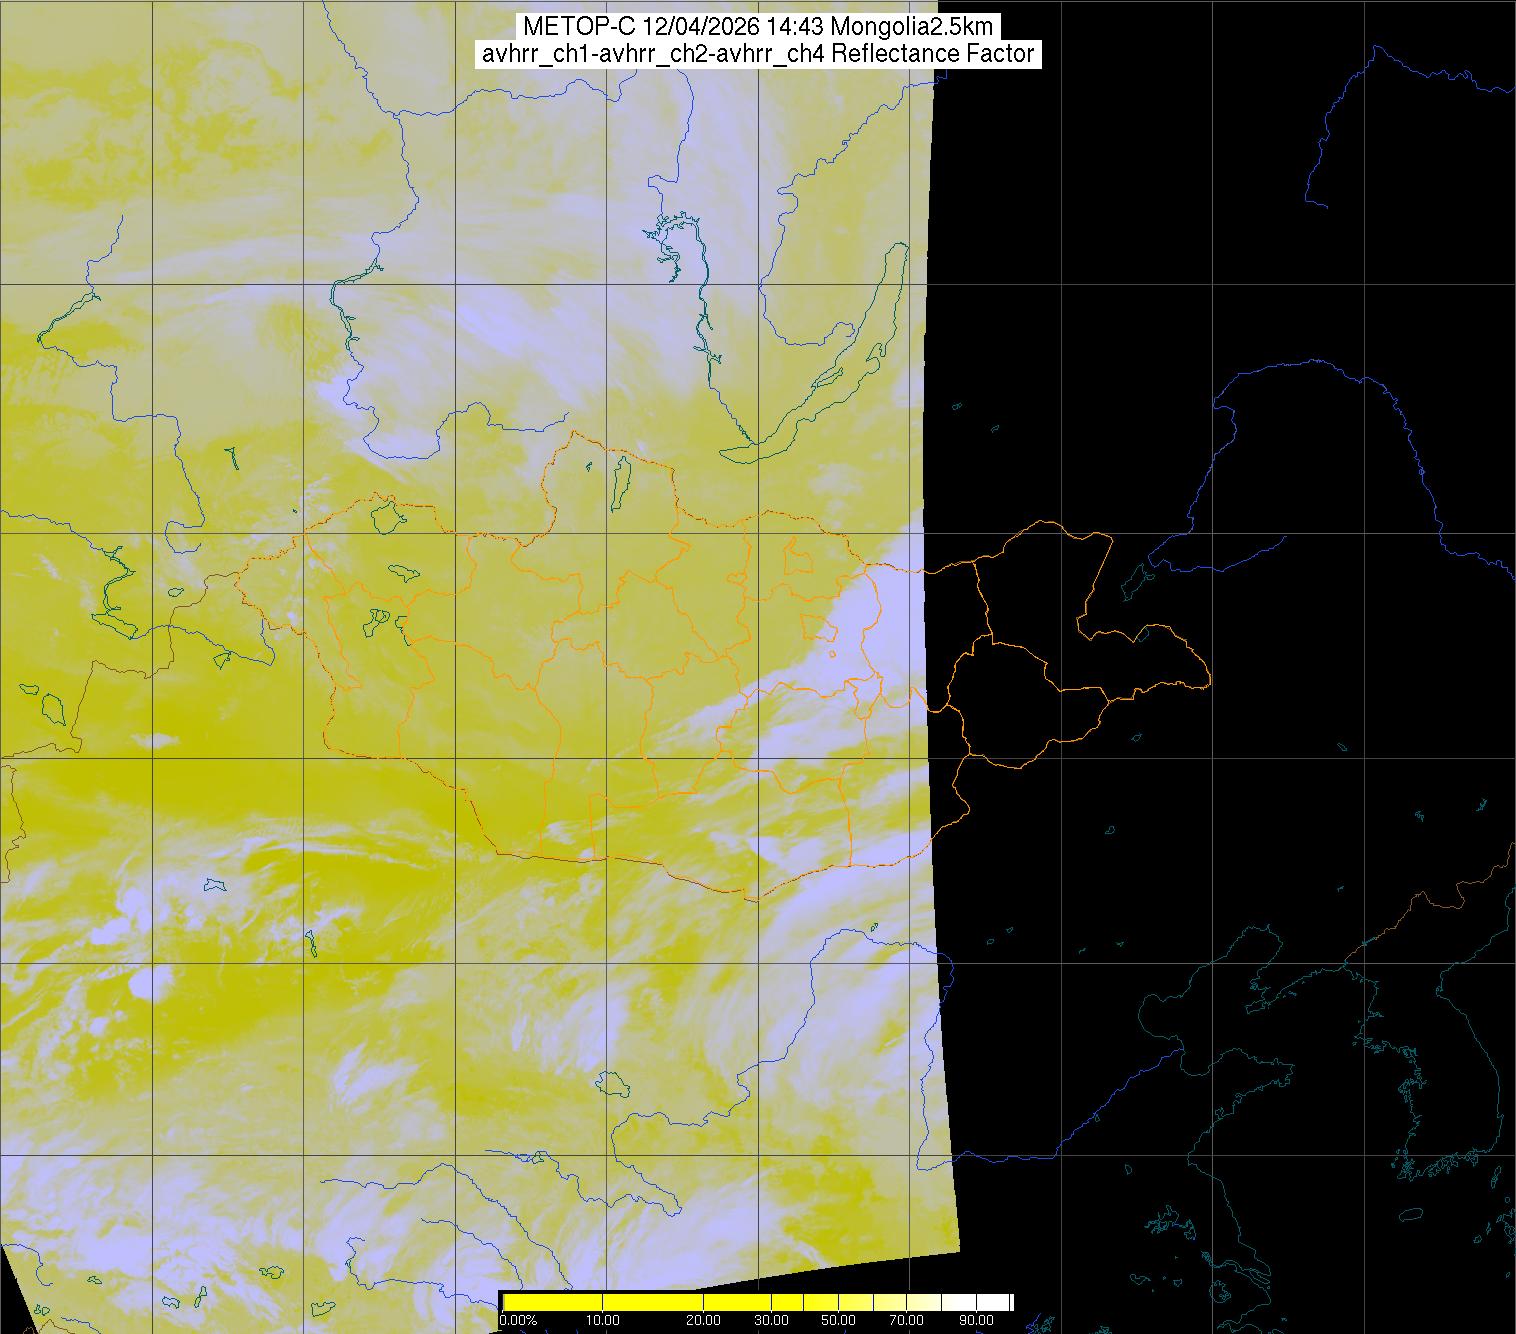Click the large Uvs lake outline in northwest Mongolia
The height and width of the screenshot is (1334, 1516).
coord(386,516)
